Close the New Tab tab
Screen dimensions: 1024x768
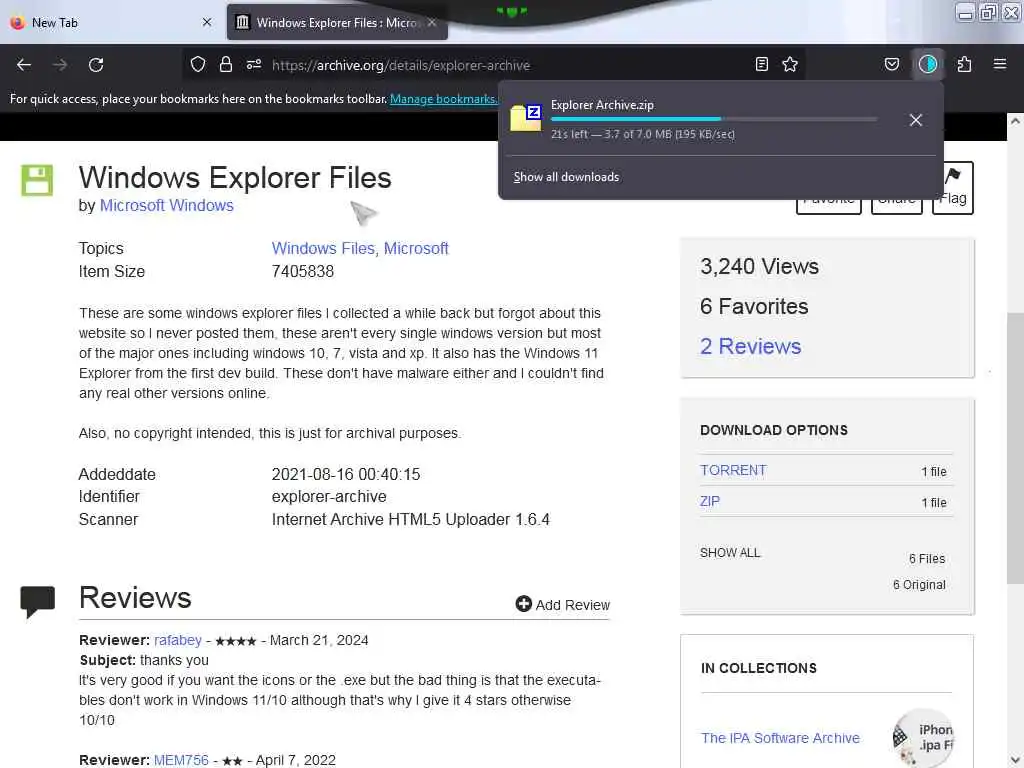(x=207, y=22)
